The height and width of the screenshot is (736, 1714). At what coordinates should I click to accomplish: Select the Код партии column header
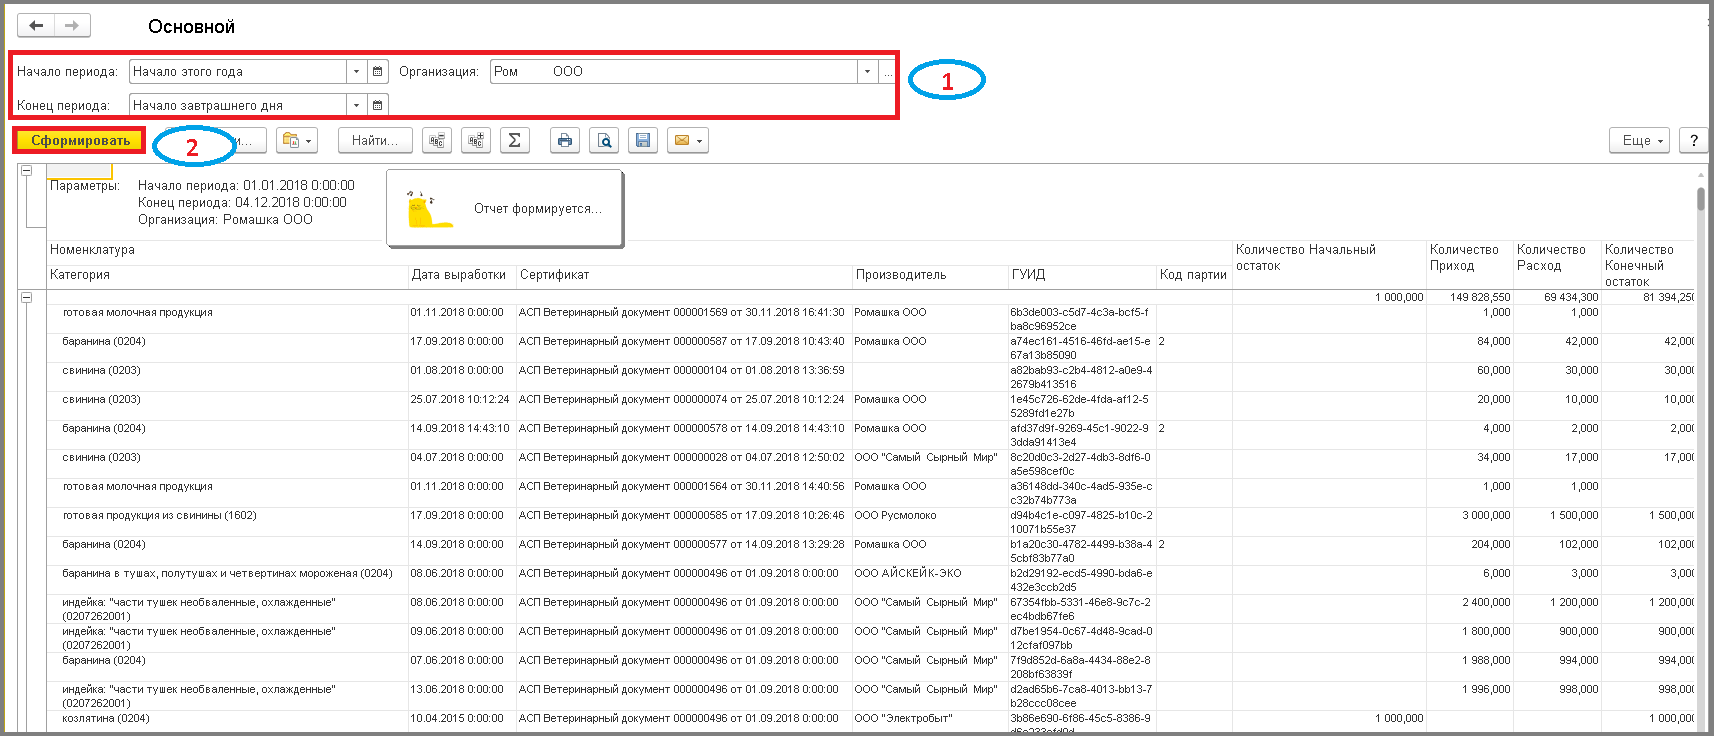(x=1194, y=275)
